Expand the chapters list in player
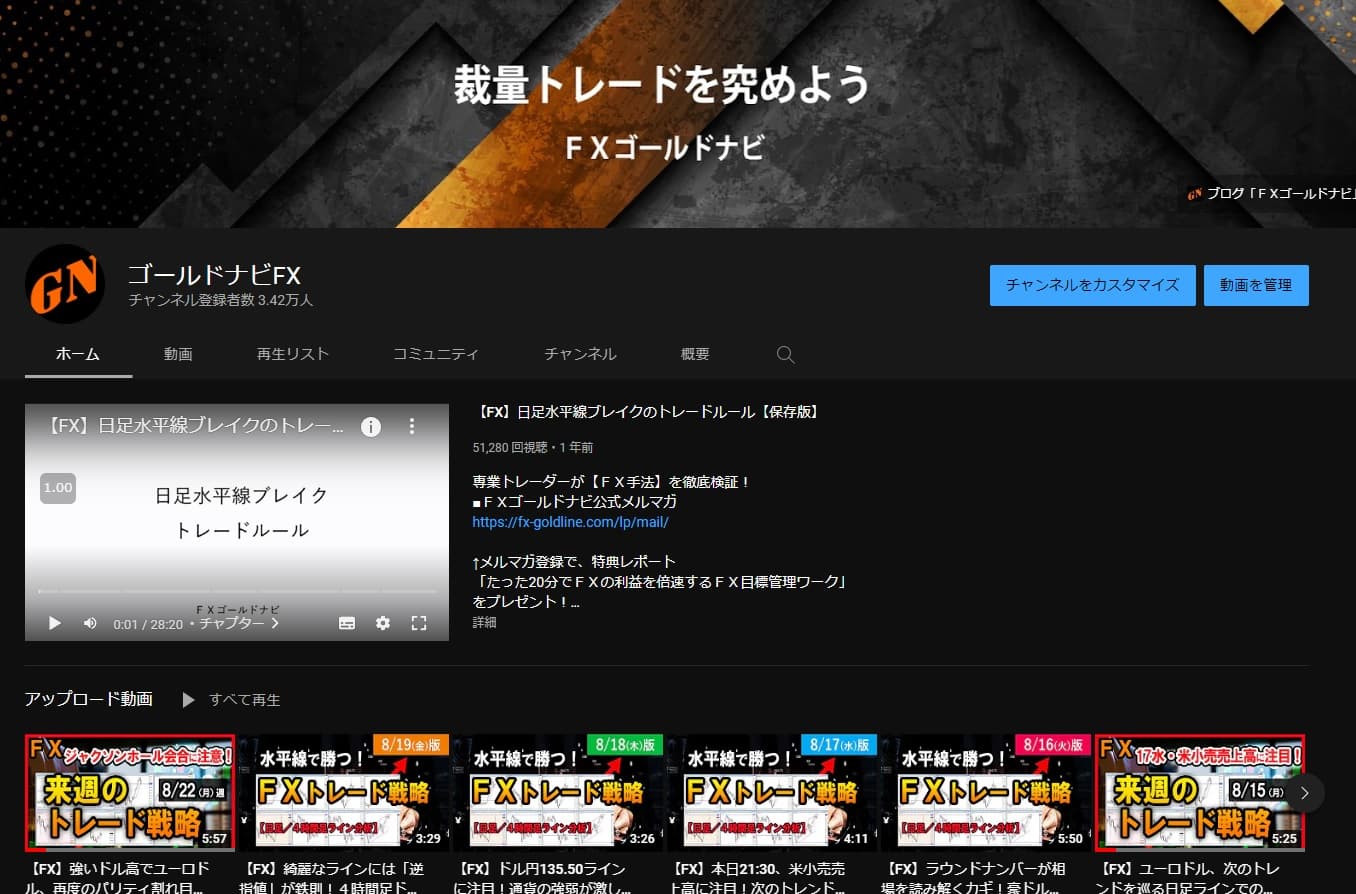Screen dimensions: 1356x894 point(240,623)
